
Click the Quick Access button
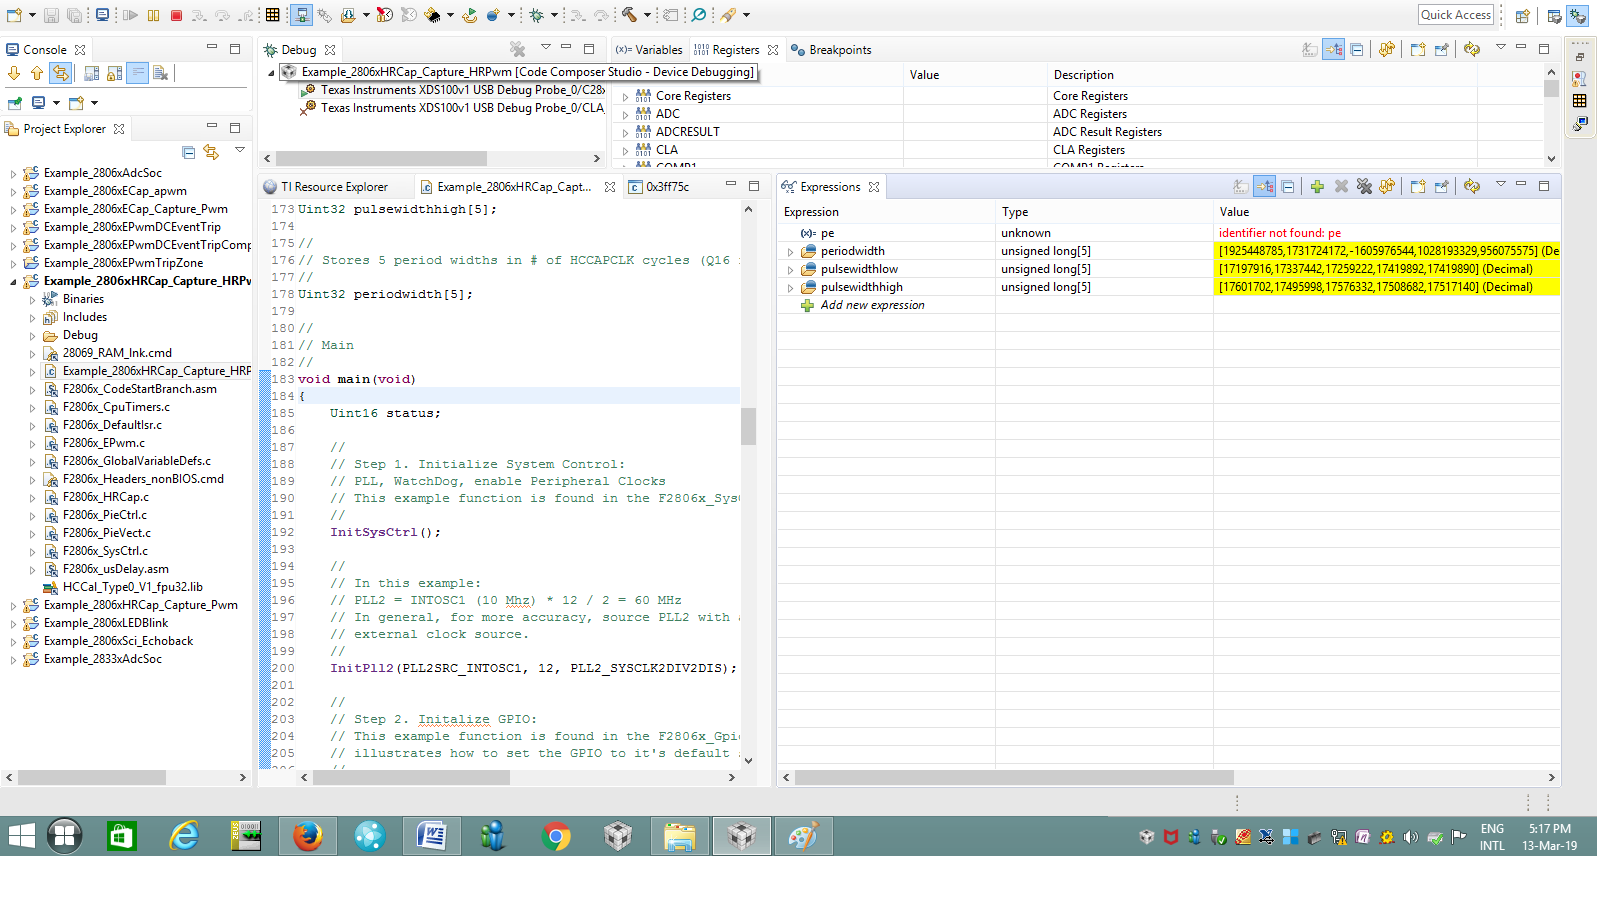1455,14
